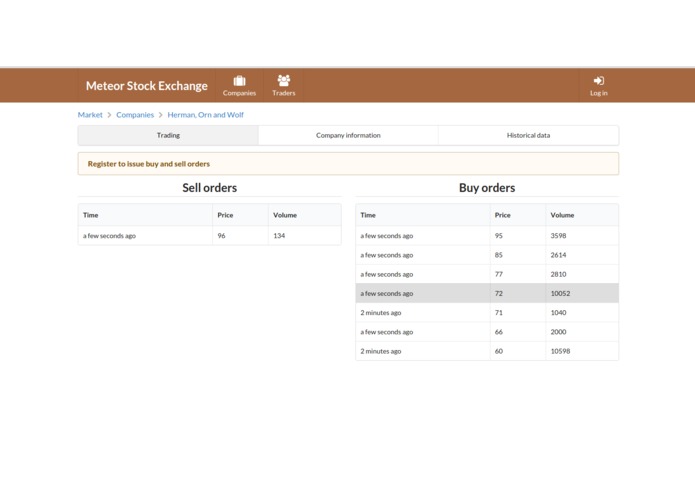695x494 pixels.
Task: Click time cell of price 60 row
Action: pos(423,351)
